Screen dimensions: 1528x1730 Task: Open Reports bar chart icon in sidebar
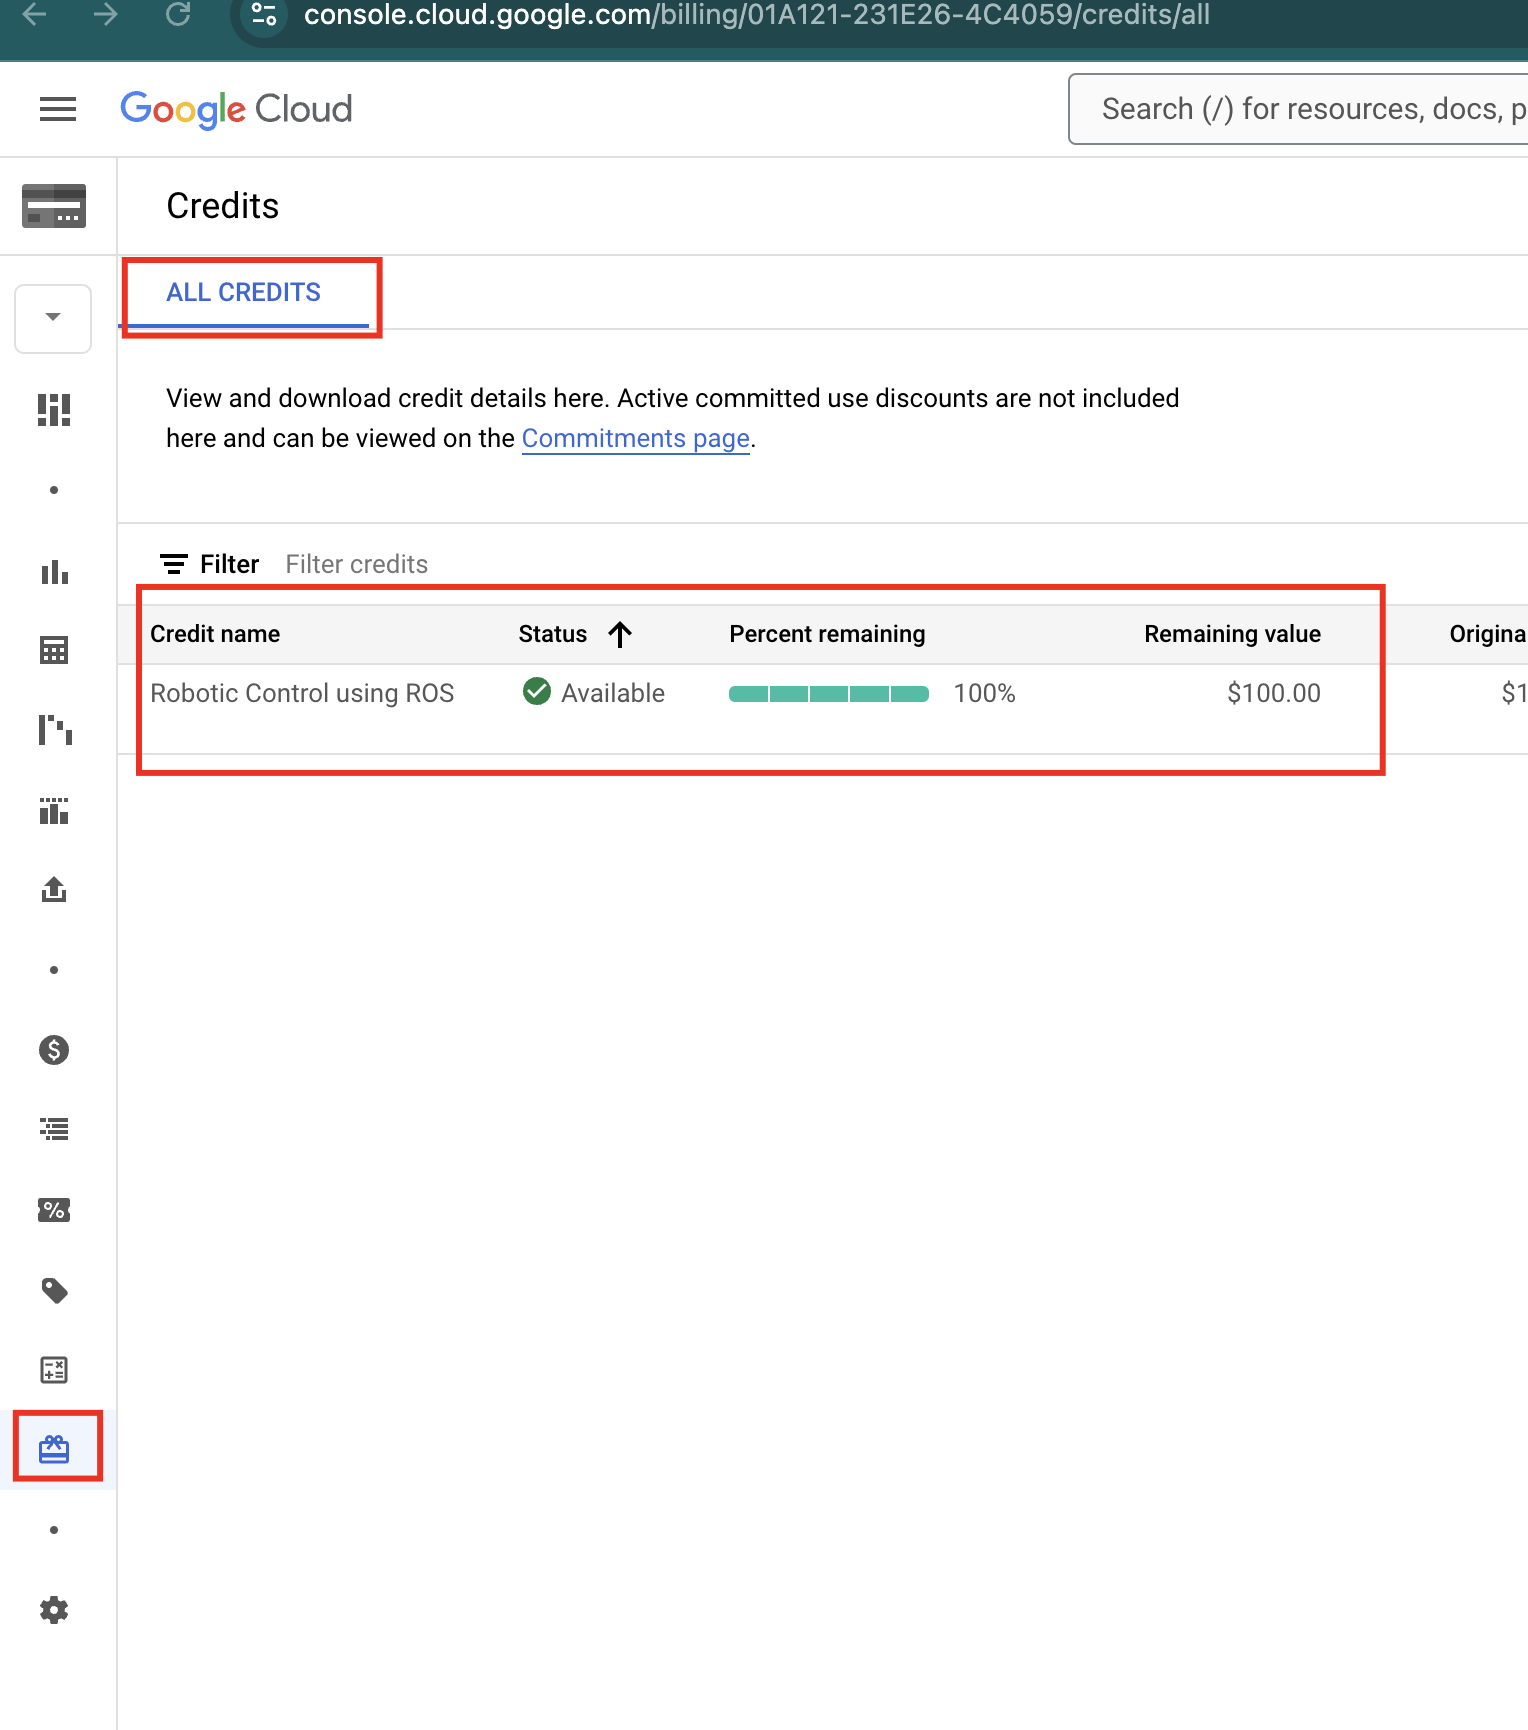point(54,572)
